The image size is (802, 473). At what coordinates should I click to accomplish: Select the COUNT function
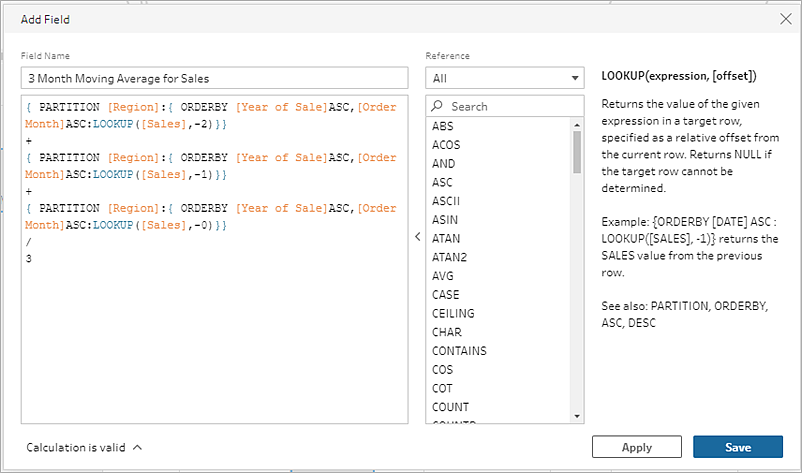(x=450, y=407)
